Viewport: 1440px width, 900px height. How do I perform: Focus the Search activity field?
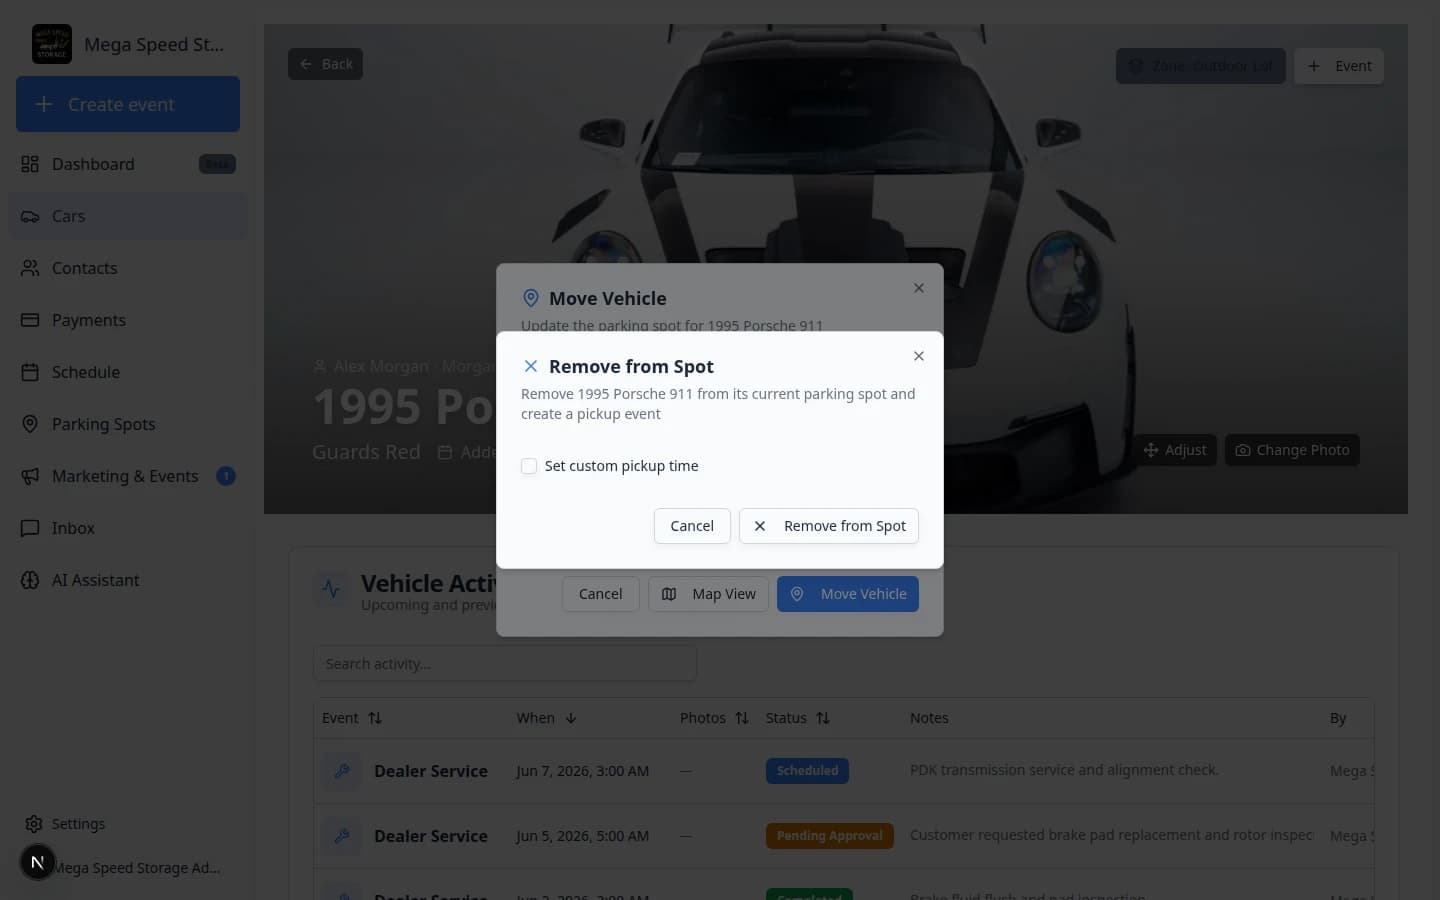[505, 664]
